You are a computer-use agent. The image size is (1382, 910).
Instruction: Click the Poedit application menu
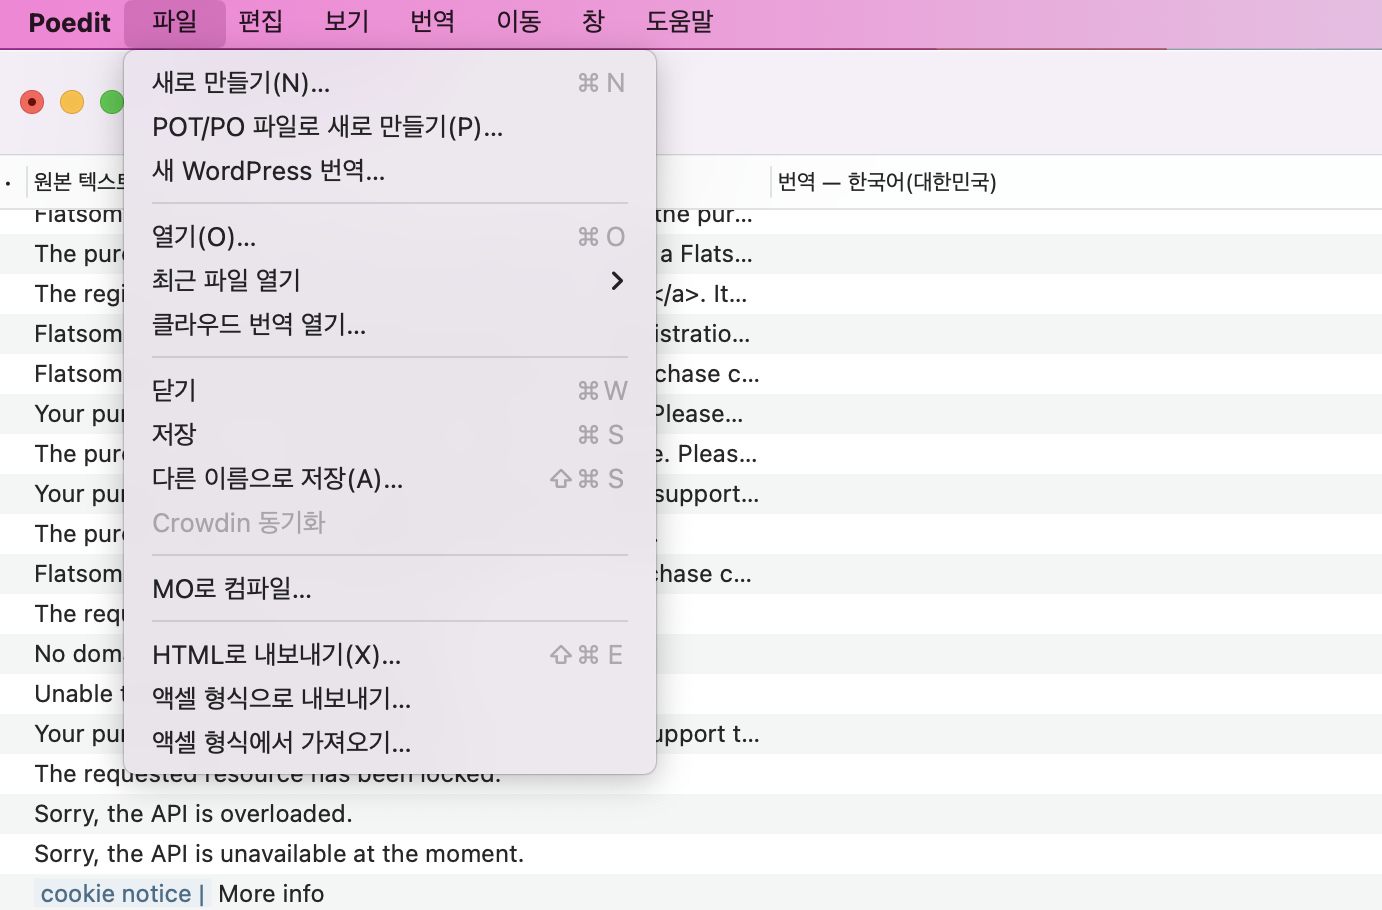pos(69,22)
